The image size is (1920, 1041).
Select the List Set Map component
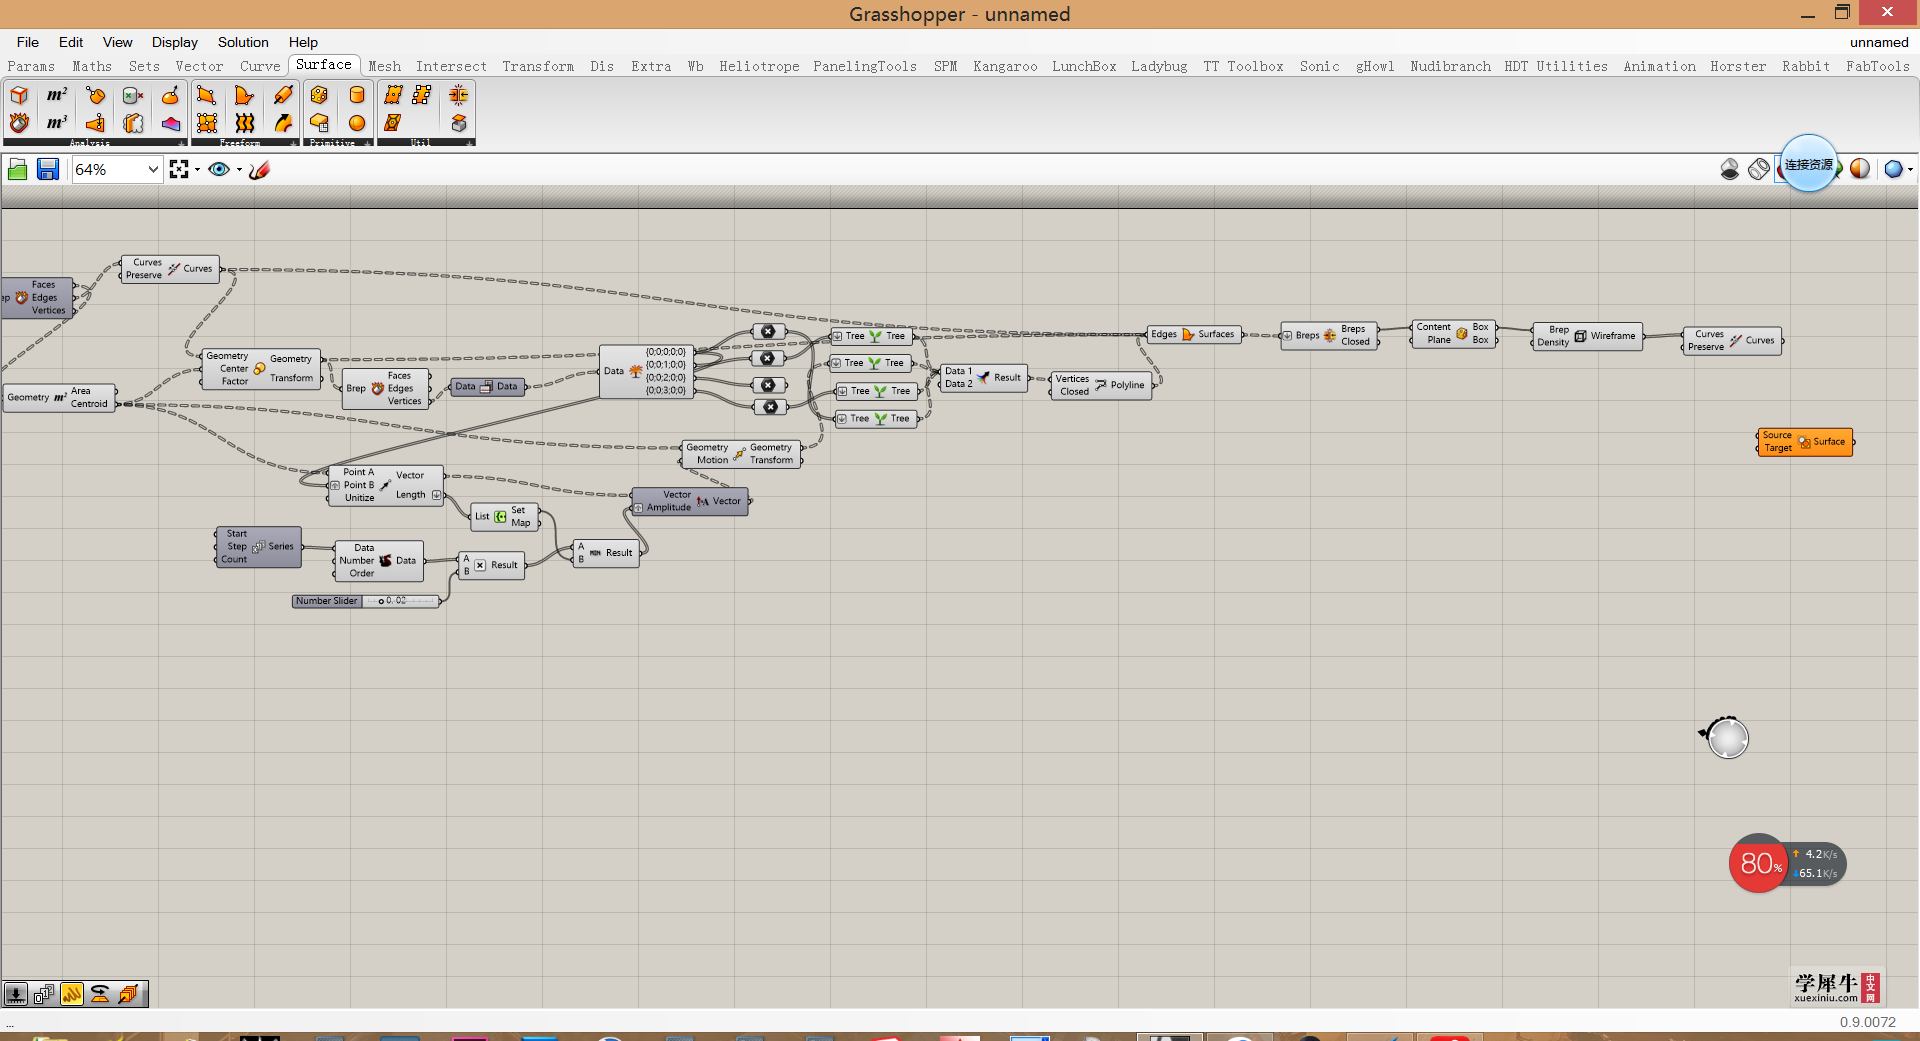click(x=505, y=516)
